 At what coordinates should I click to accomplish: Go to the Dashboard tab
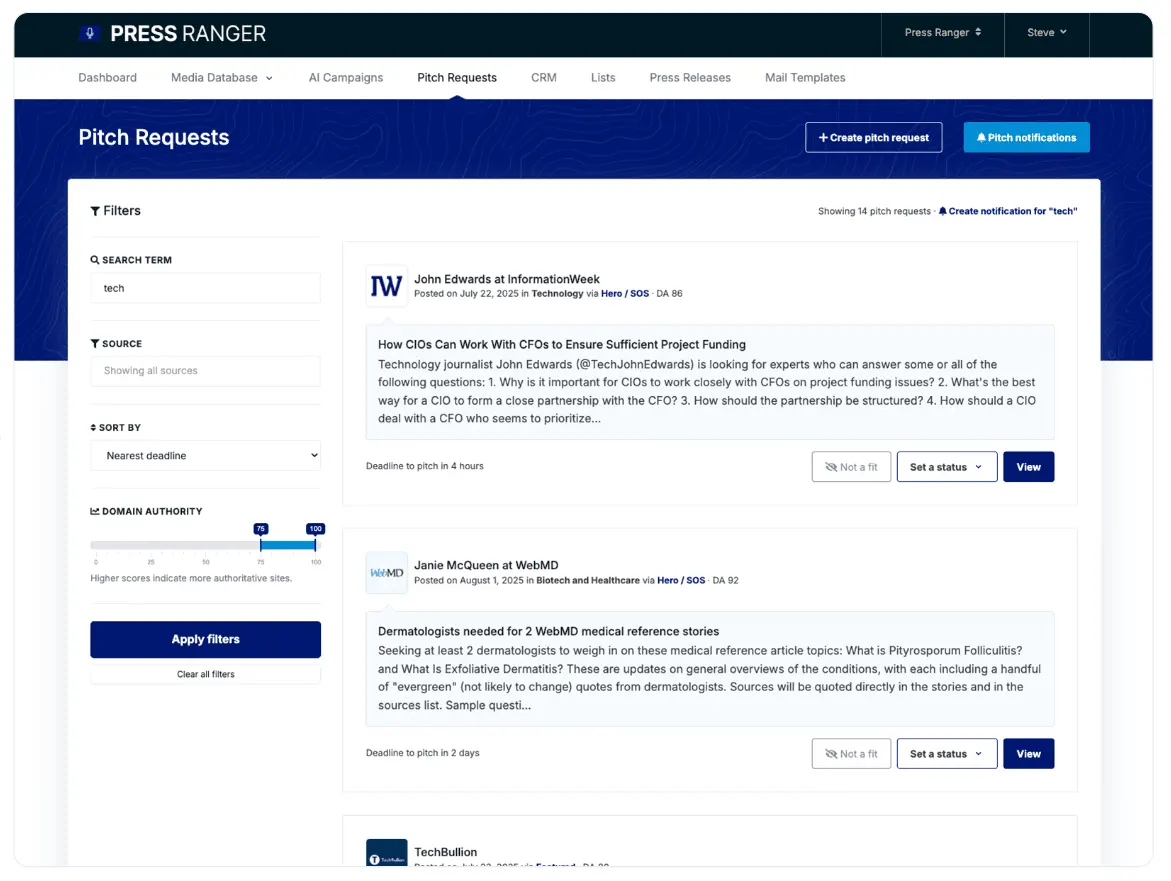[x=108, y=78]
